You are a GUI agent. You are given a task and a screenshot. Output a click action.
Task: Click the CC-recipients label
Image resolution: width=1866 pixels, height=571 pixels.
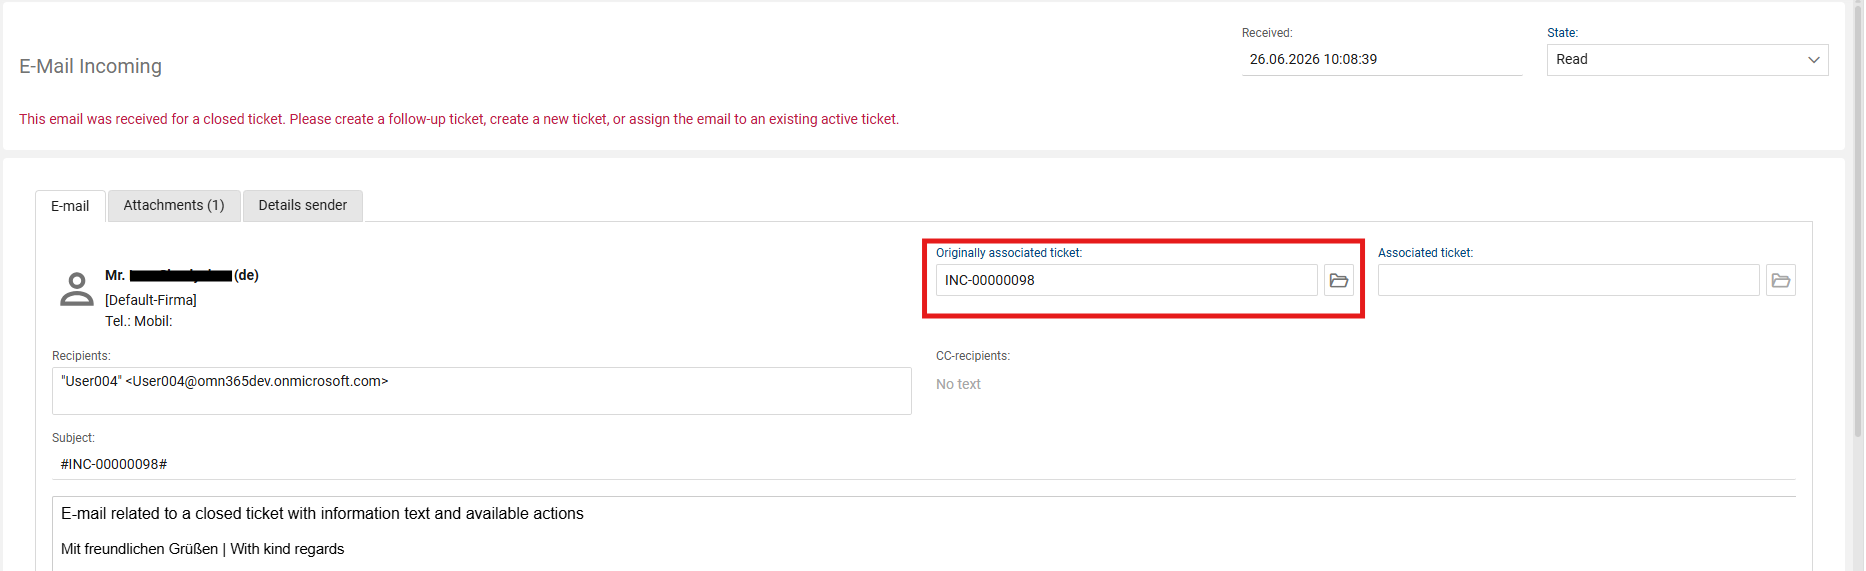(973, 356)
